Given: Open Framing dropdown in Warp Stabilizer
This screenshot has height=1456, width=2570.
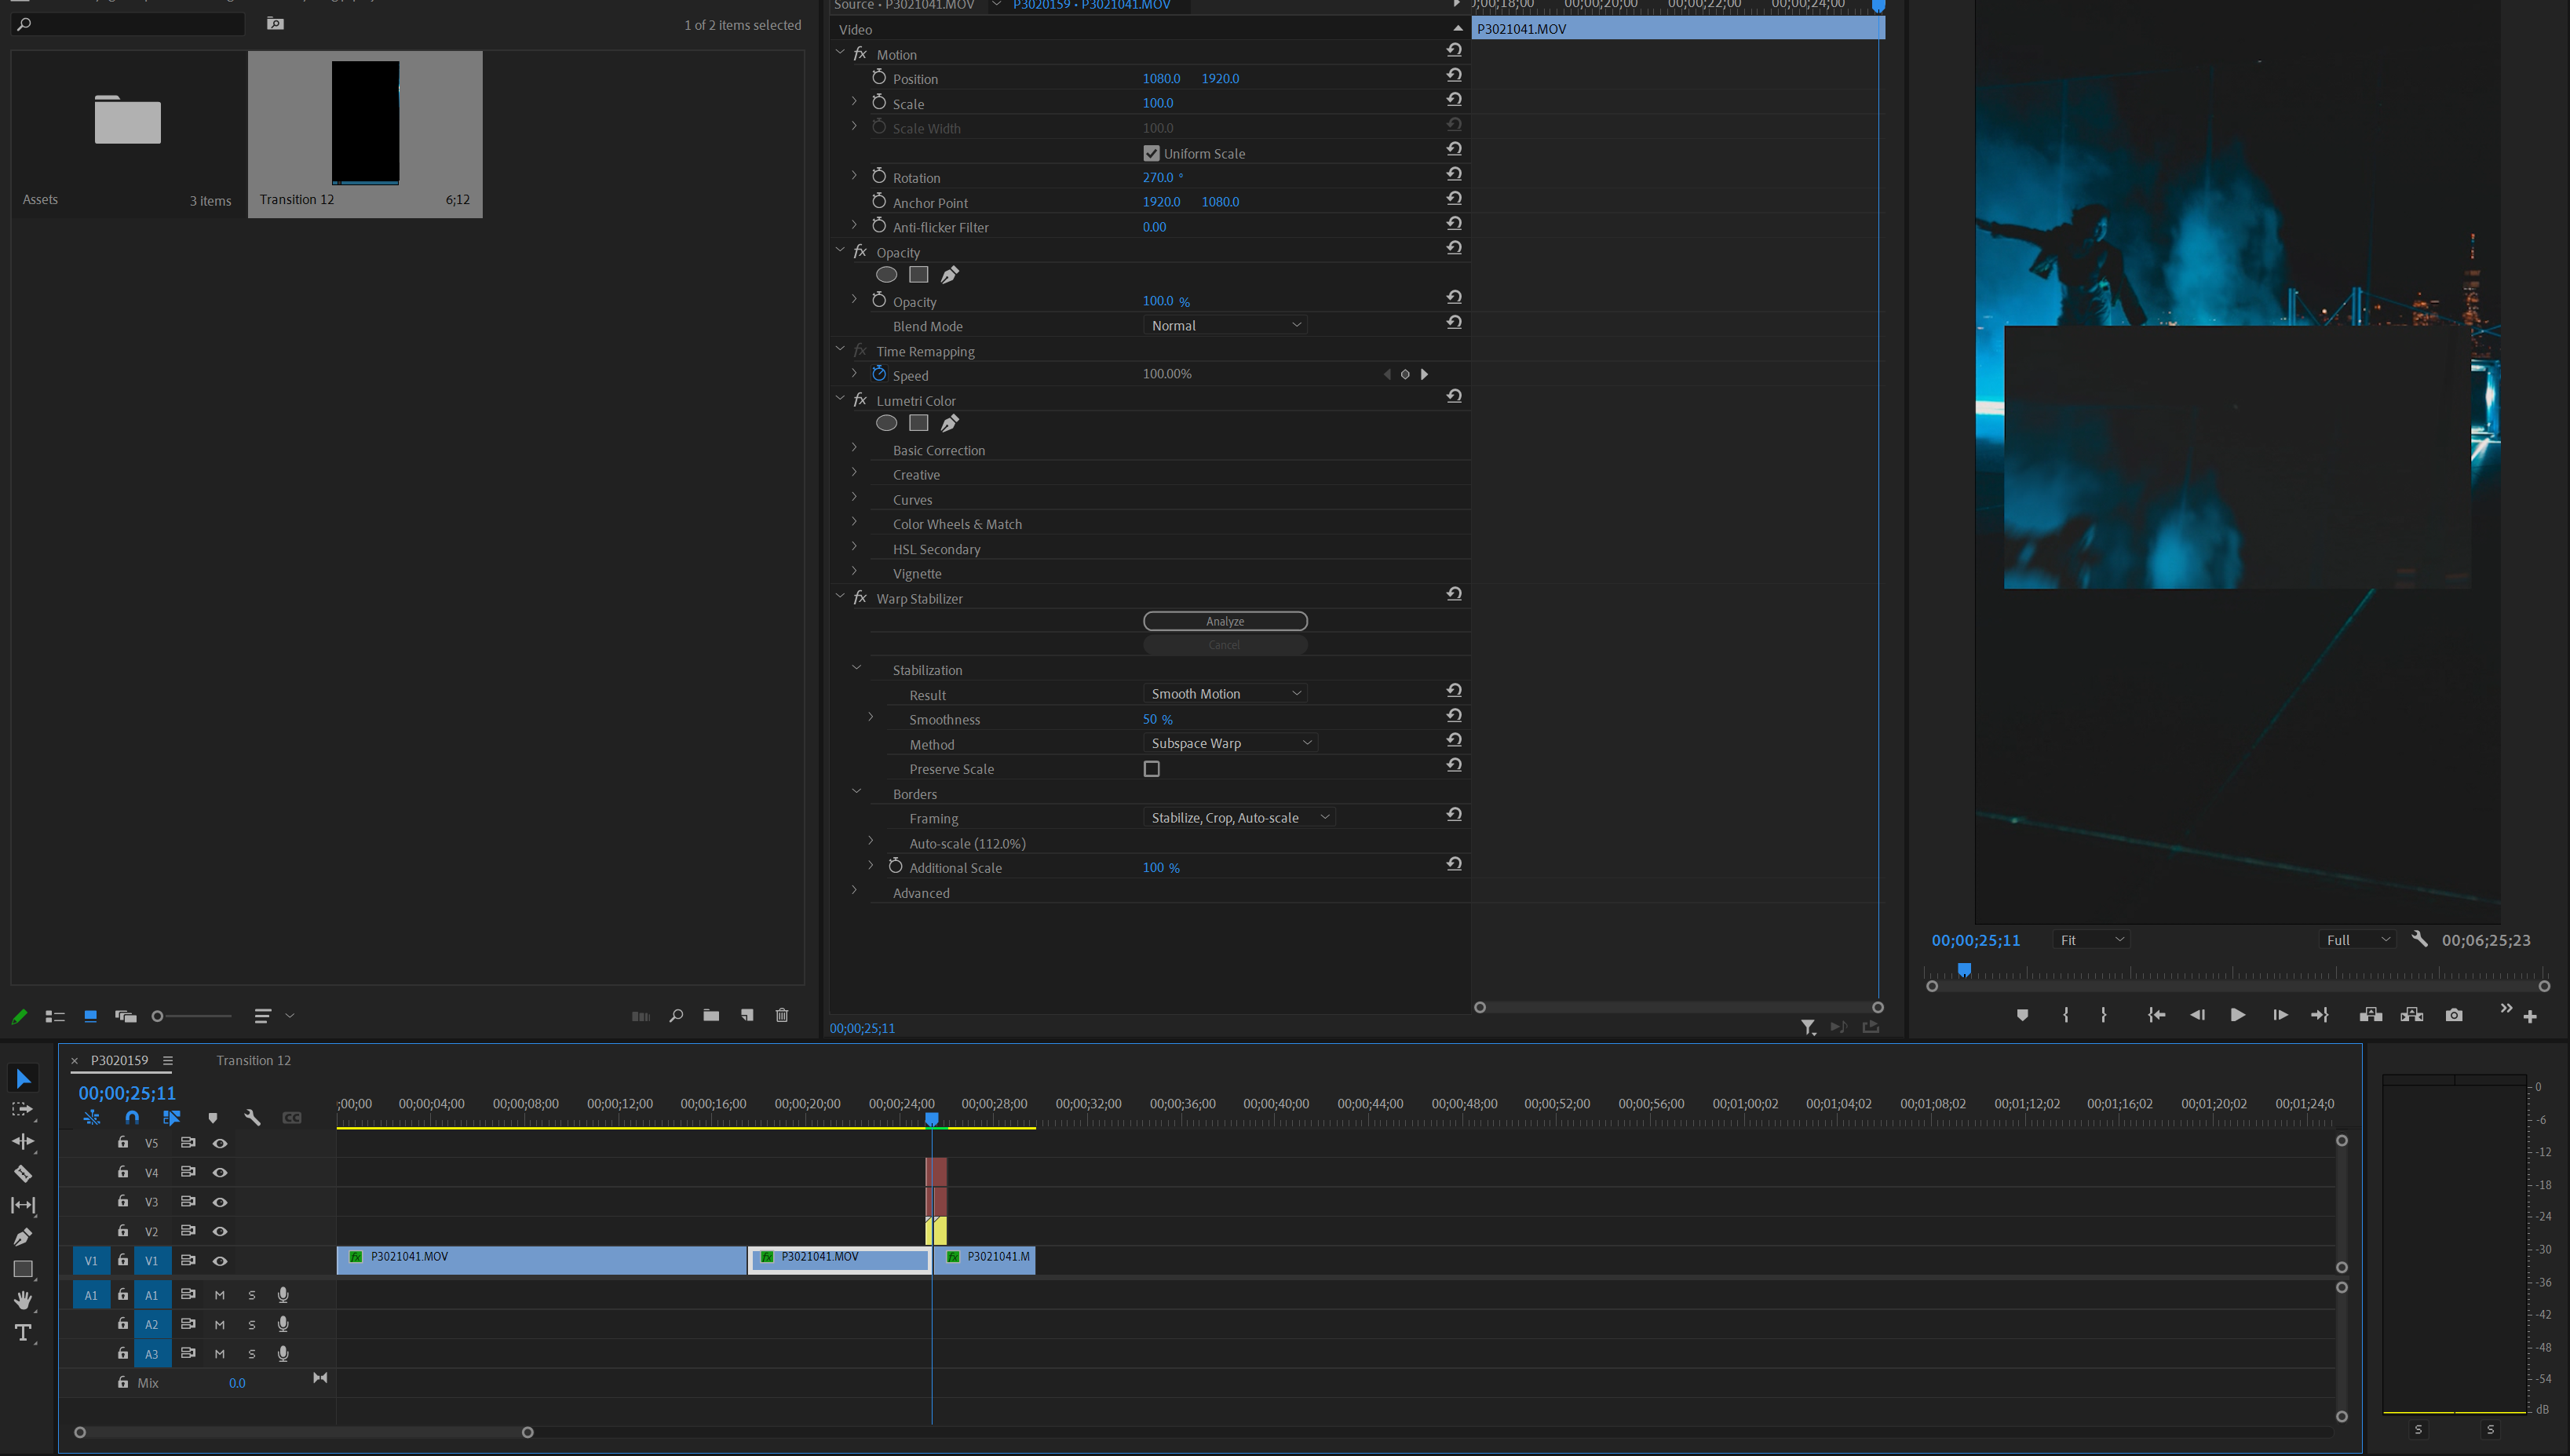Looking at the screenshot, I should (1236, 817).
